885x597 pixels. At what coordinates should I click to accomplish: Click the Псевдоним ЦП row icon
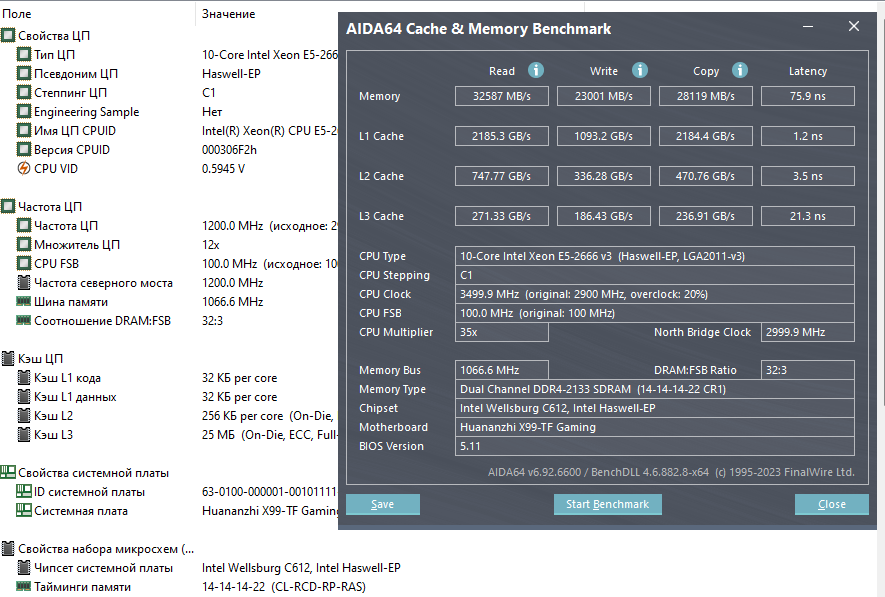tap(24, 73)
